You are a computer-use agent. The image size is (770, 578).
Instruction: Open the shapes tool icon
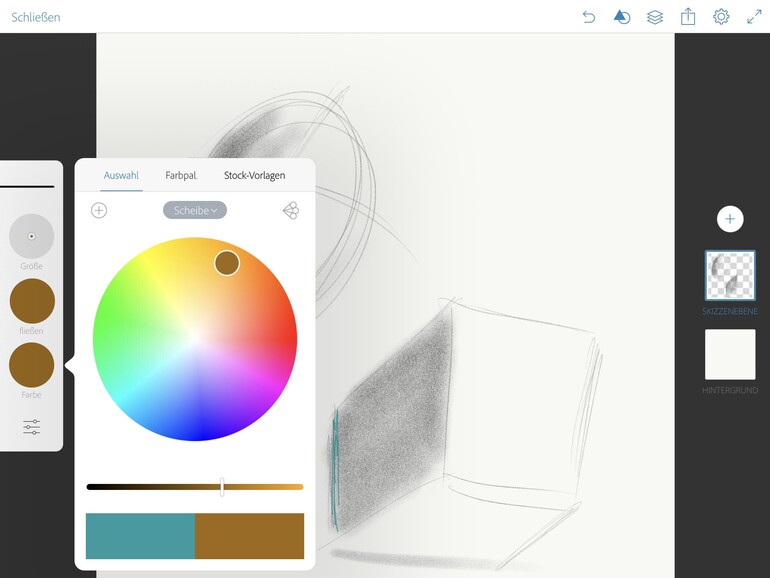coord(622,17)
